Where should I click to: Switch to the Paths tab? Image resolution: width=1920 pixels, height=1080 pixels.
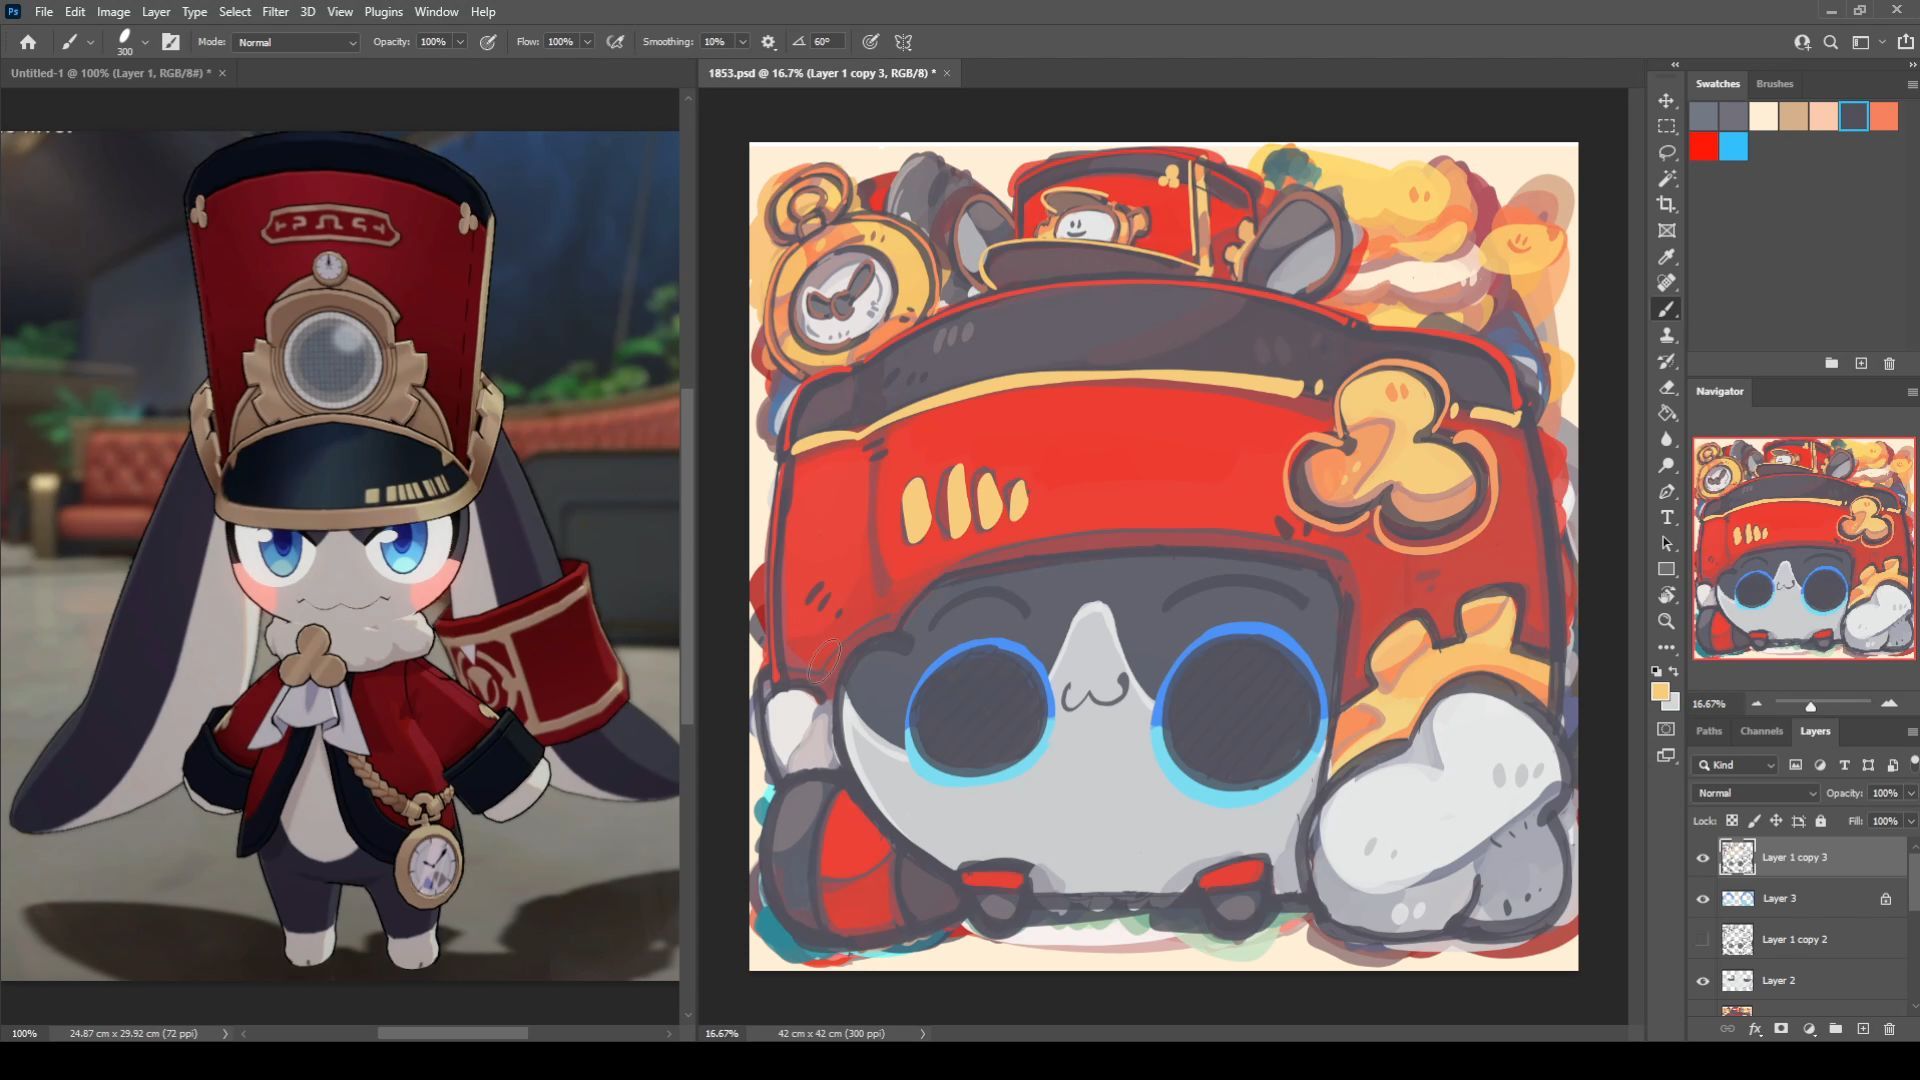point(1709,731)
